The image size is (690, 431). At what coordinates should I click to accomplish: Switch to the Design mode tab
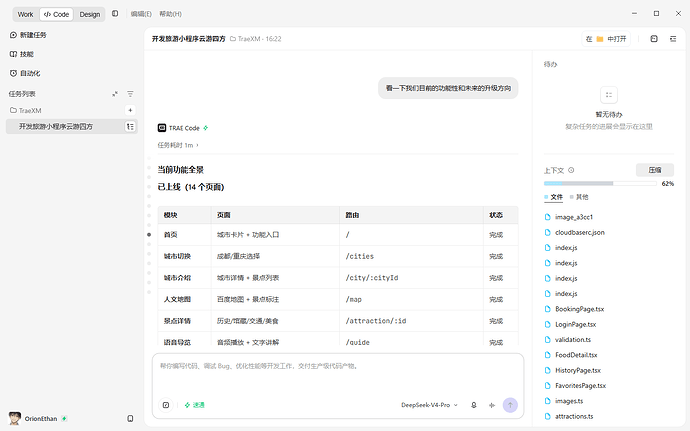click(x=90, y=14)
